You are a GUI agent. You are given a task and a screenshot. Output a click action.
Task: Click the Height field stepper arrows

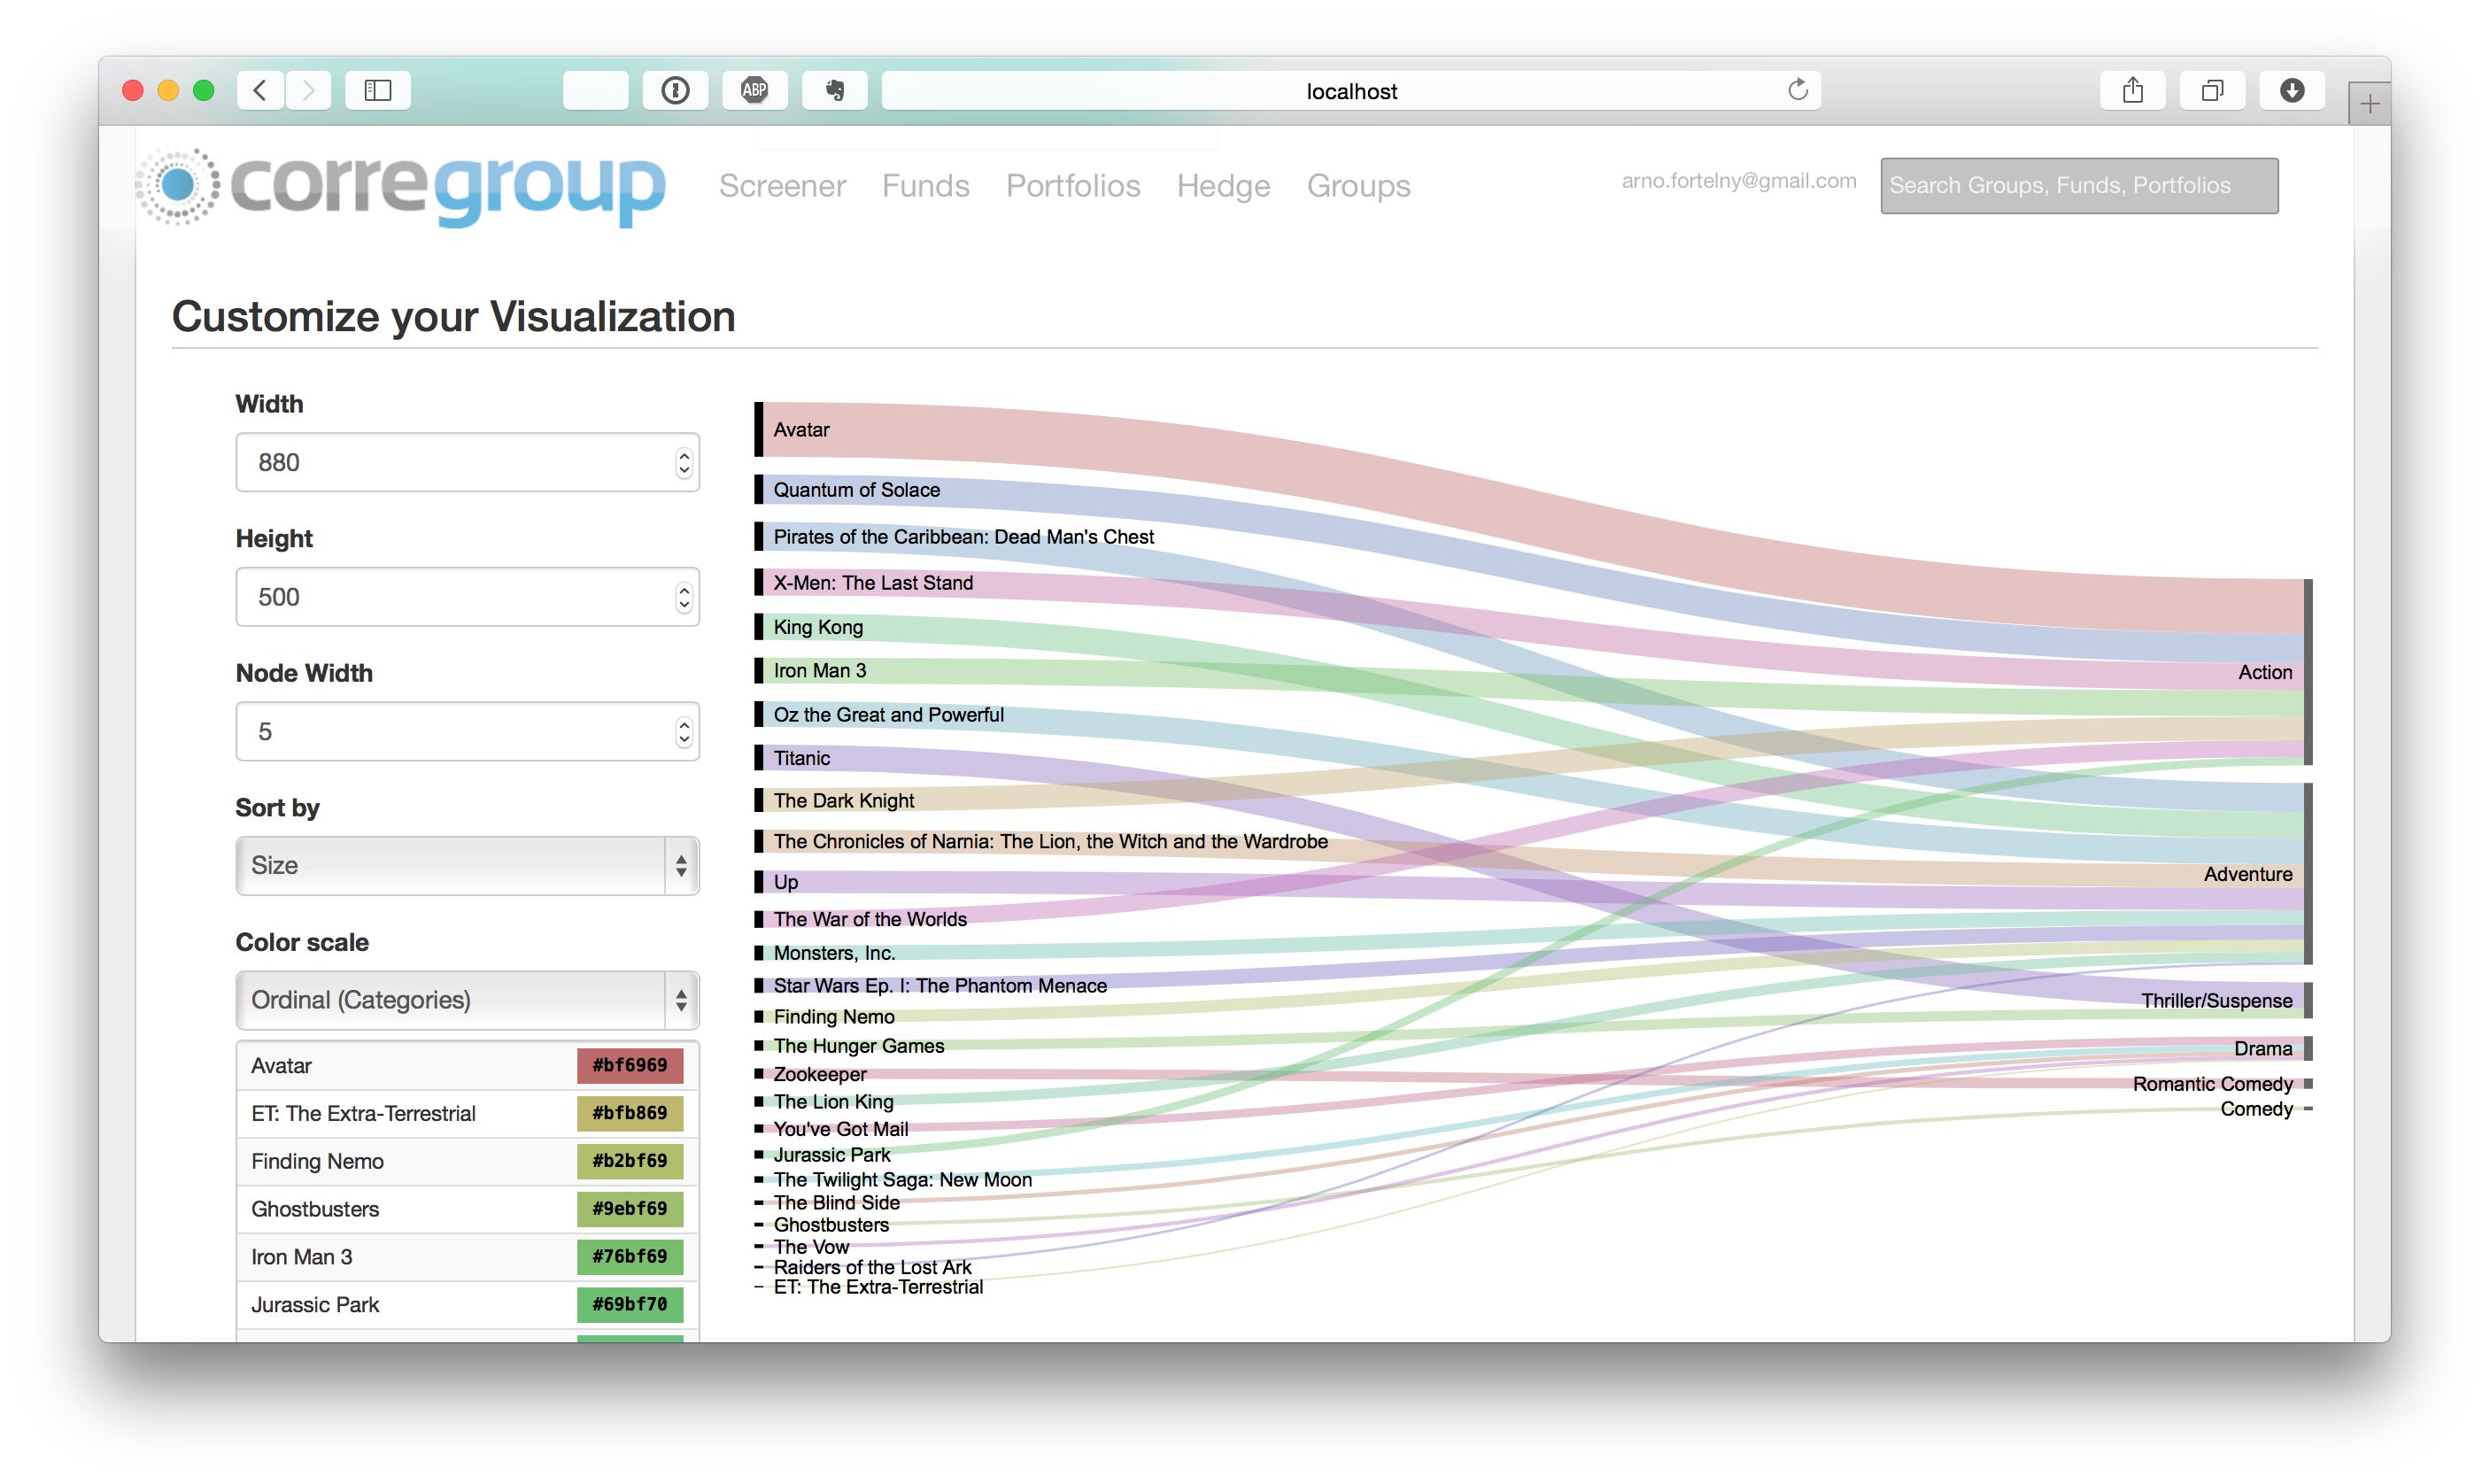[683, 598]
